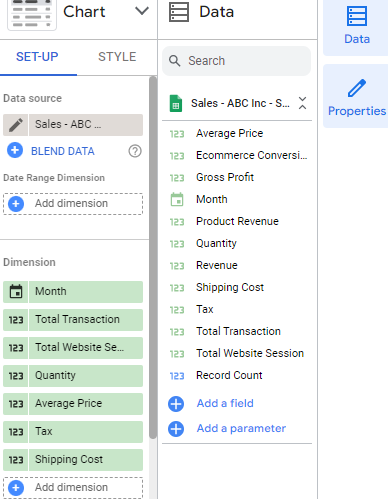
Task: Click the 123 icon beside Product Revenue field
Action: (x=177, y=222)
